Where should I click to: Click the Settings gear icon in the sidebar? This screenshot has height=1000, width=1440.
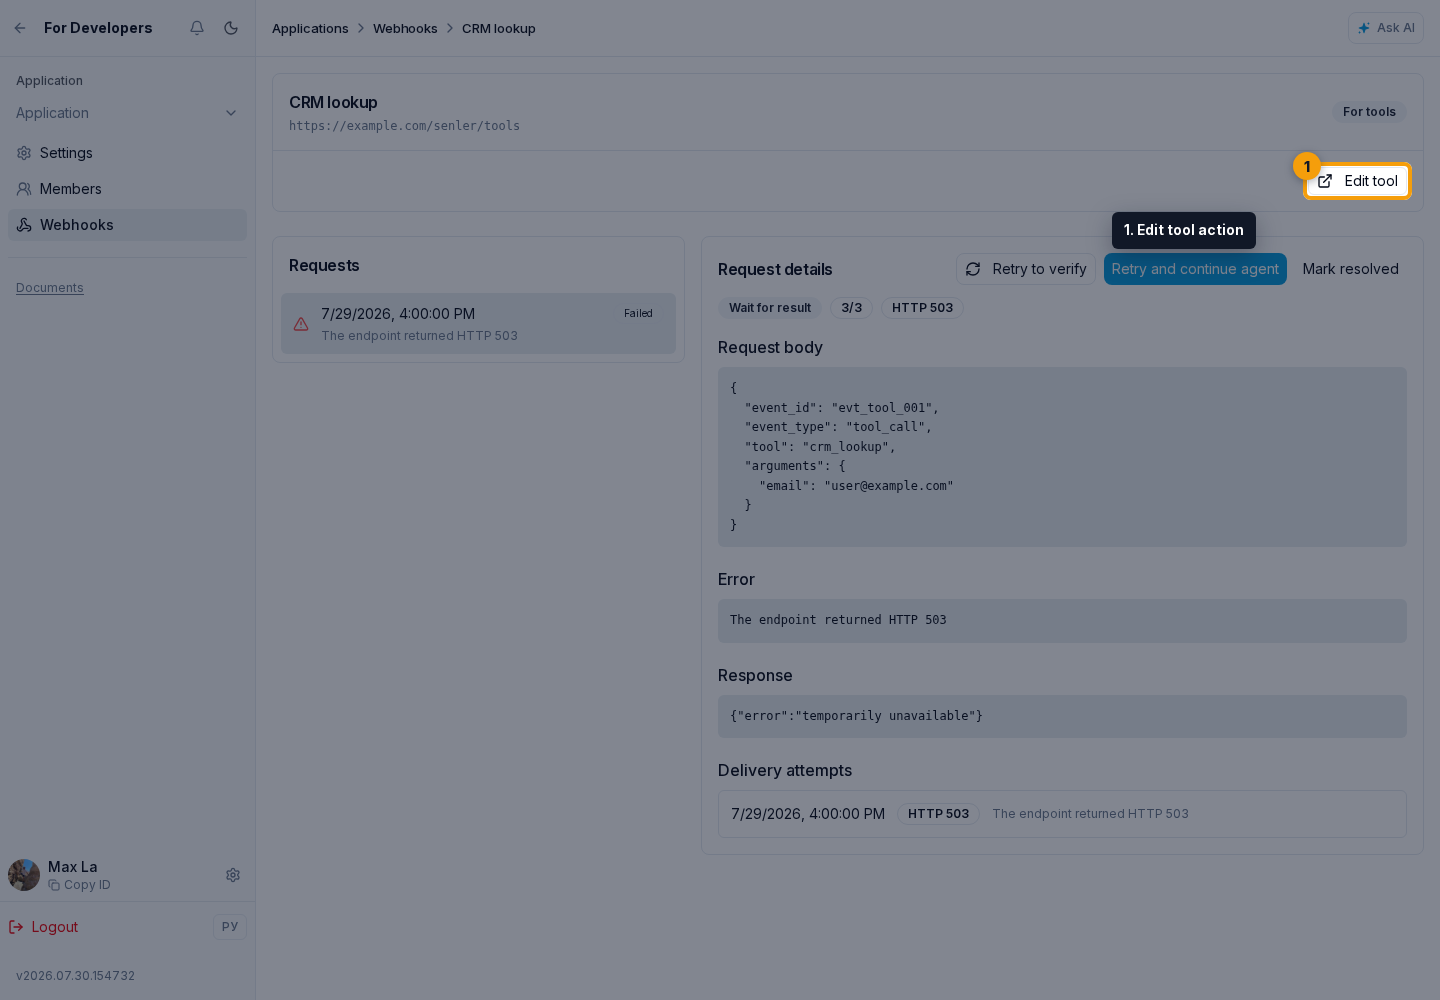pos(24,153)
